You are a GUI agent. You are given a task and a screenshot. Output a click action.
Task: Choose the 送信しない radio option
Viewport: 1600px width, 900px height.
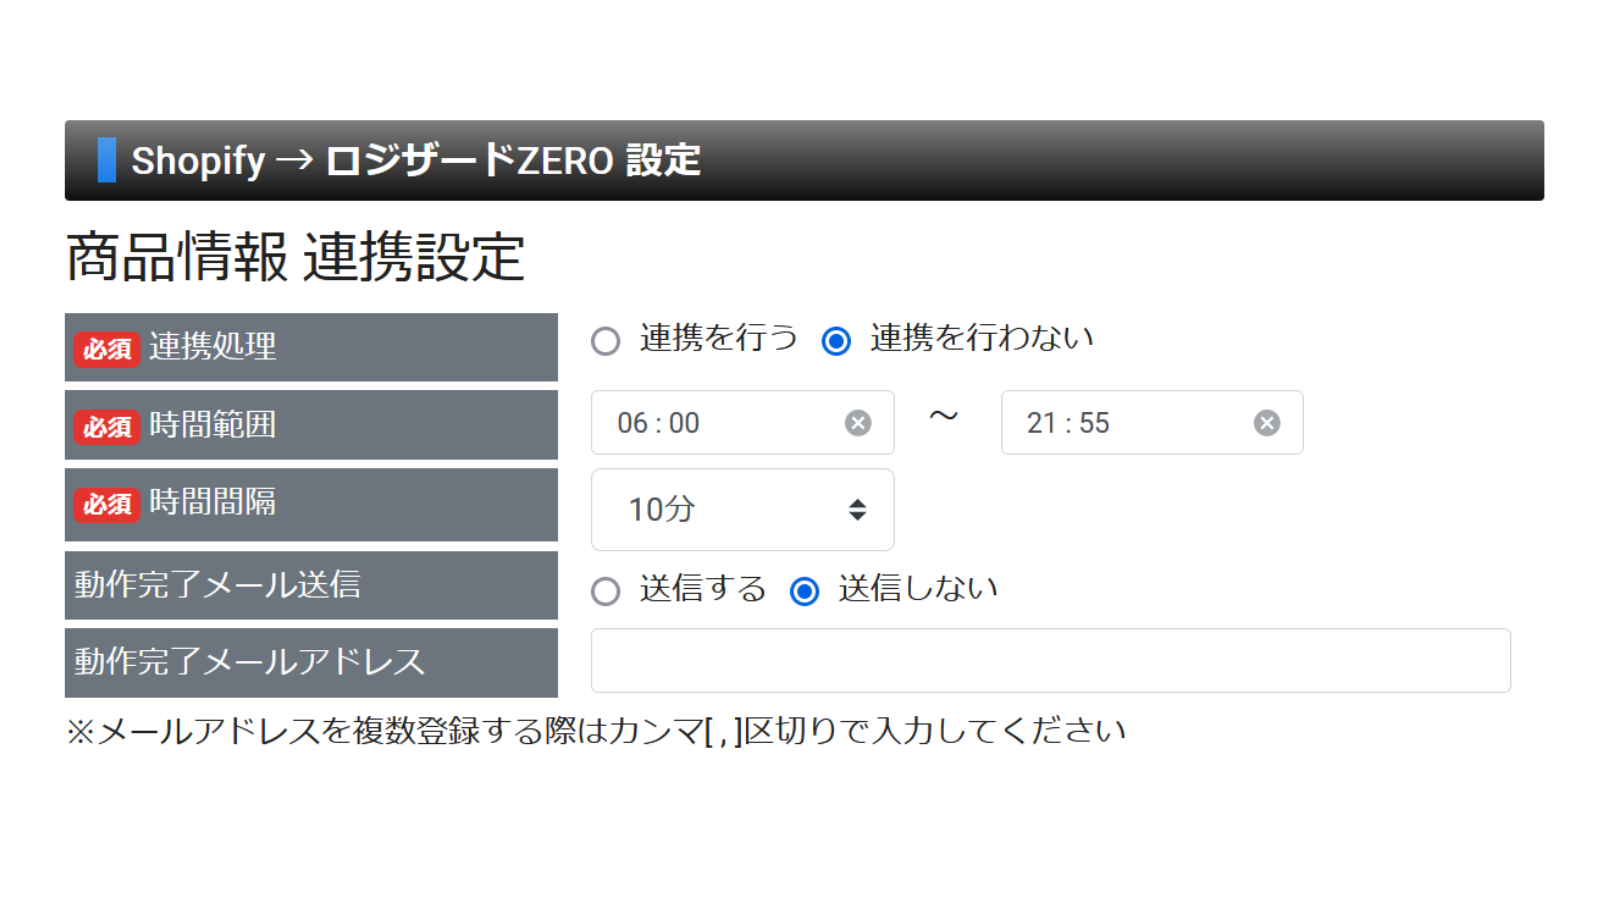click(x=804, y=591)
